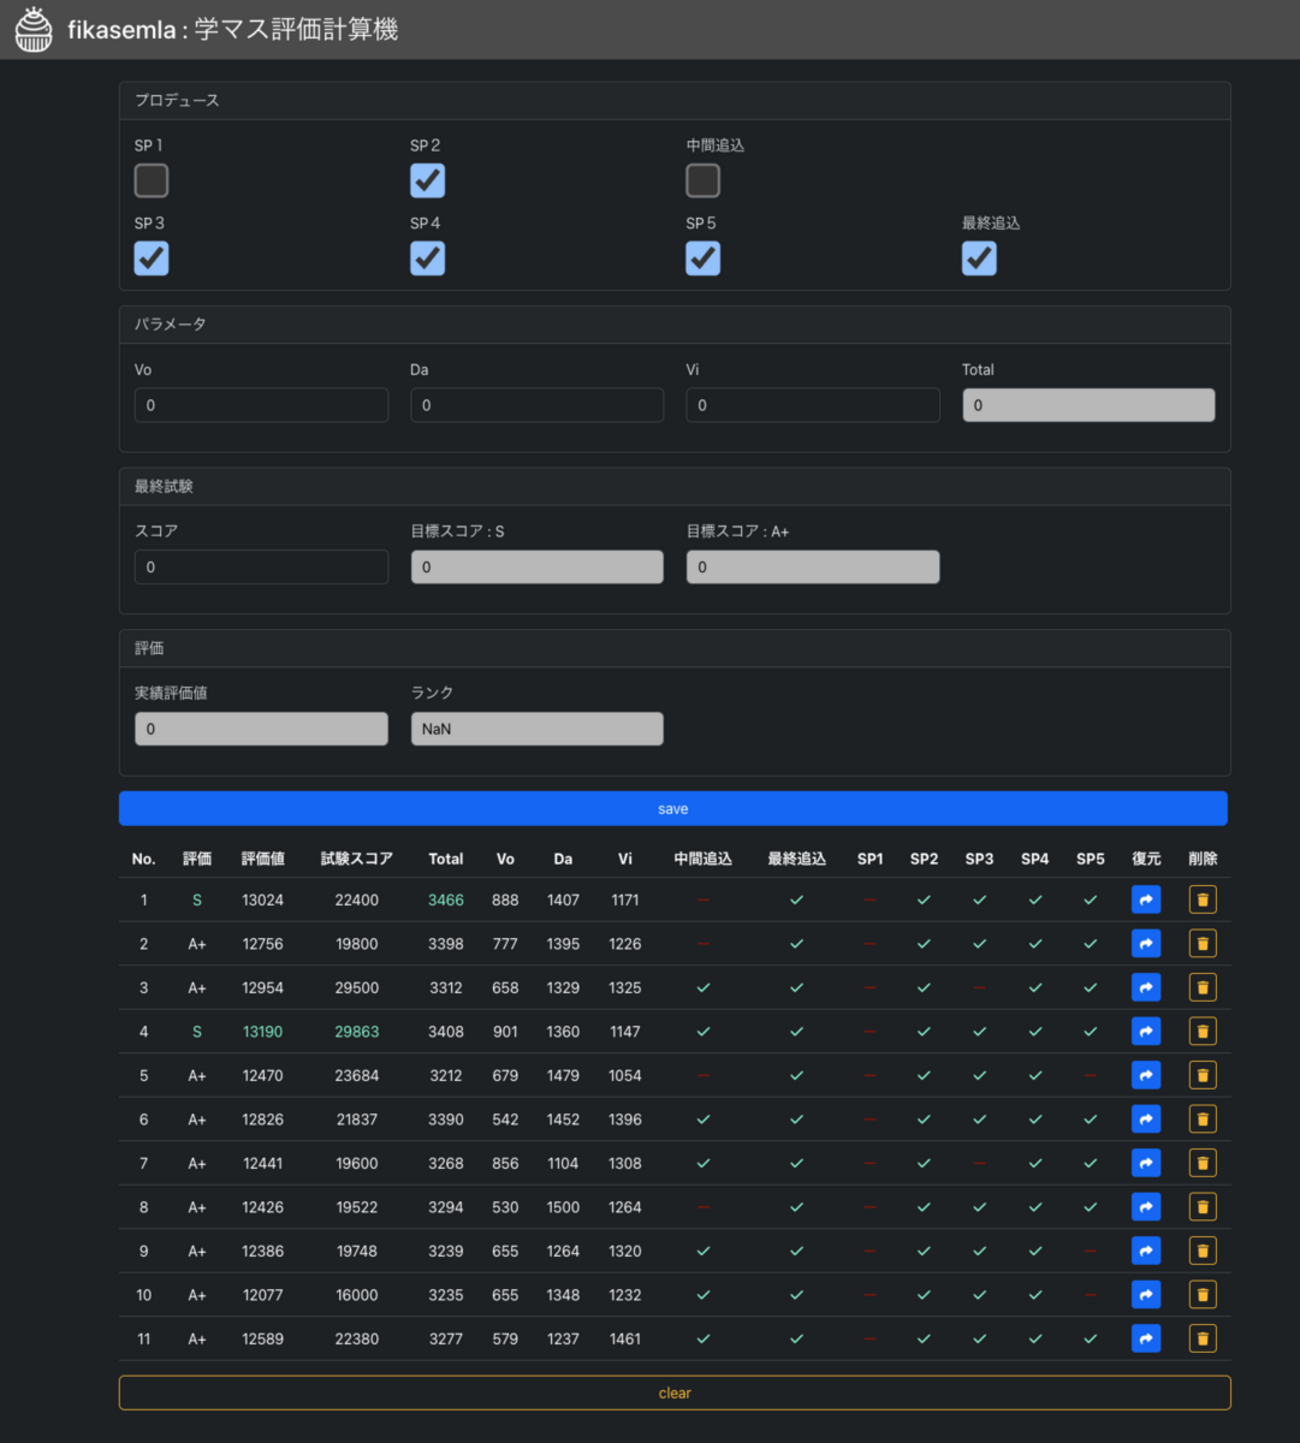Uncheck the SP 5 checkbox

click(x=702, y=259)
